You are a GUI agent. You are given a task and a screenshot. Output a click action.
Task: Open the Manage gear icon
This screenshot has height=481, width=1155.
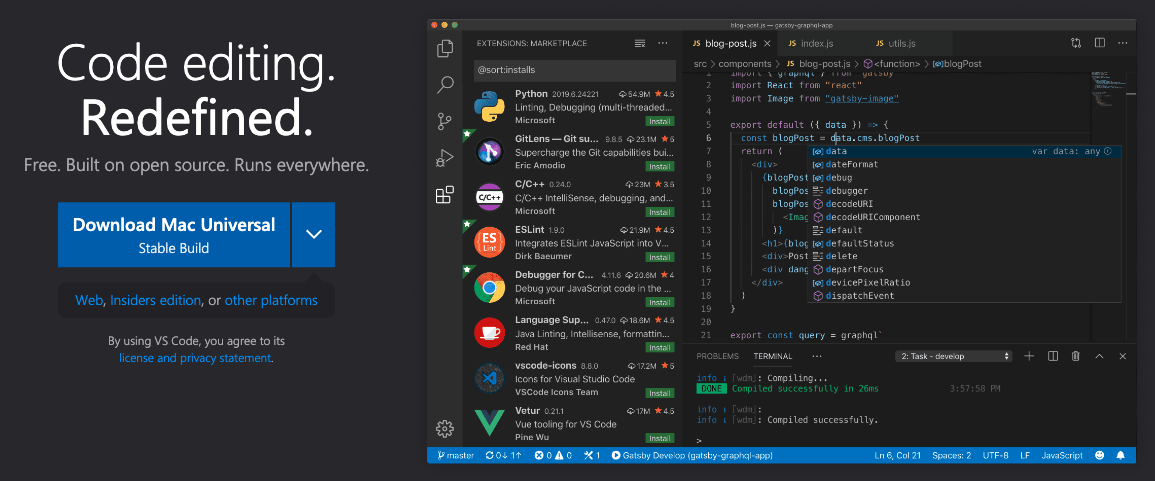pos(445,429)
